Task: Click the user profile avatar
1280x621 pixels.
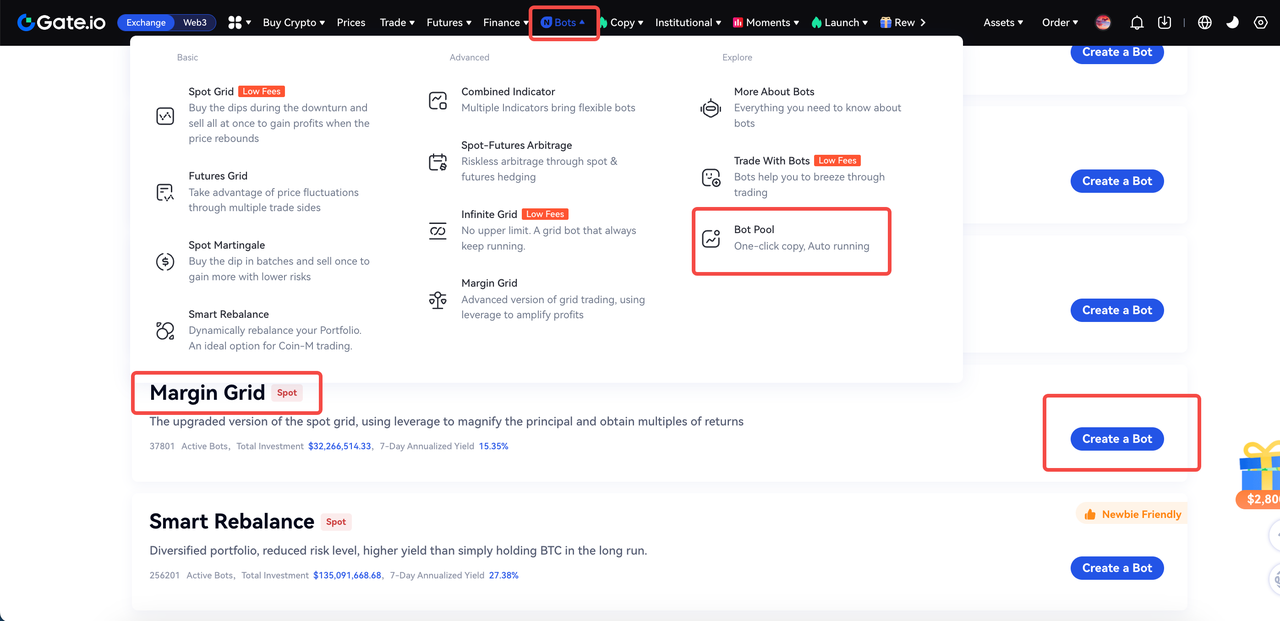Action: [1103, 22]
